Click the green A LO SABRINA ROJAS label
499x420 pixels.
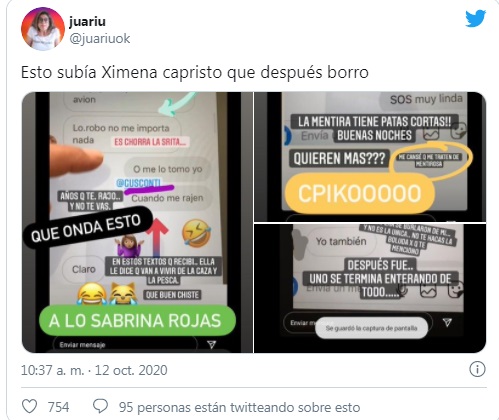pyautogui.click(x=137, y=320)
